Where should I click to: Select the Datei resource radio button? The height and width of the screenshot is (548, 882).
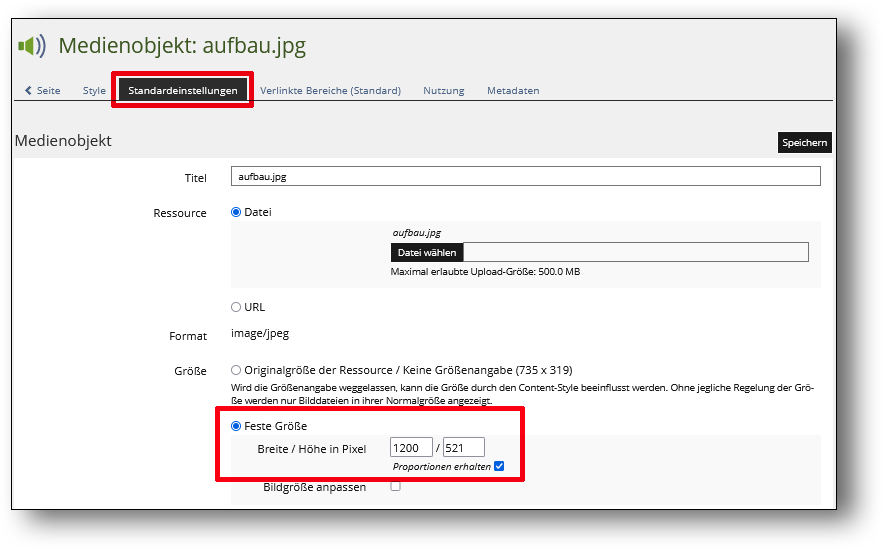[x=237, y=212]
